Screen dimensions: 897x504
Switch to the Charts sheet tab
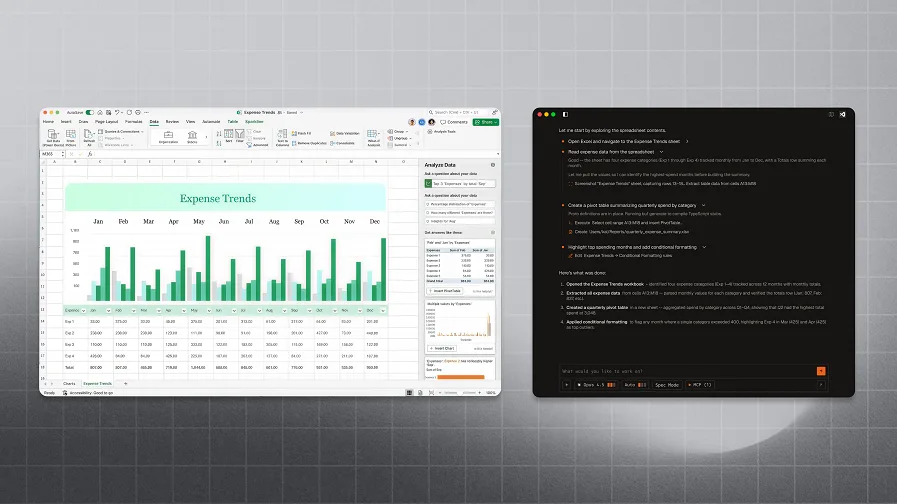69,383
